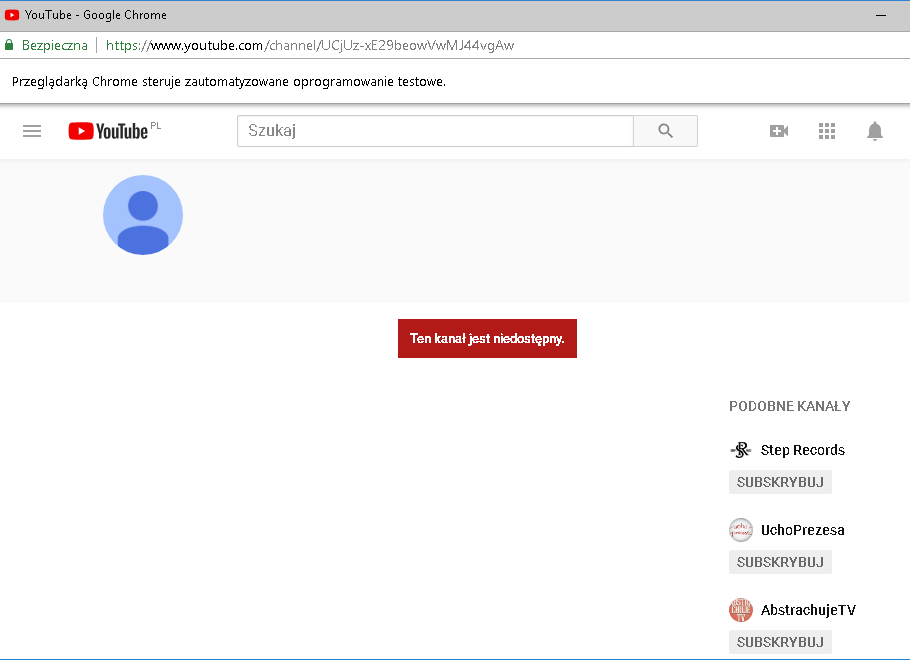Click the YouTube favicon in title bar
Viewport: 910px width, 660px height.
(12, 15)
